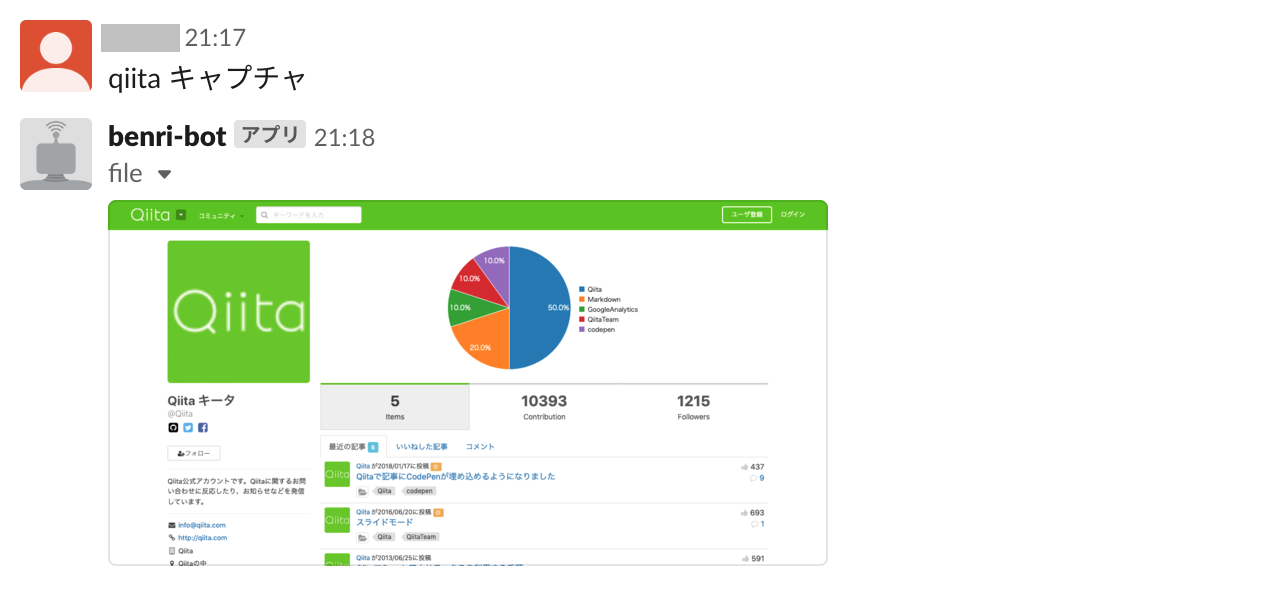
Task: Open the benri-bot avatar profile
Action: (x=56, y=154)
